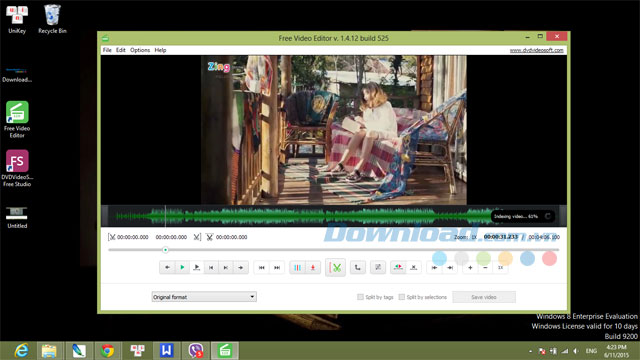Click the rotate video arrow button
This screenshot has width=640, height=360.
tap(358, 267)
